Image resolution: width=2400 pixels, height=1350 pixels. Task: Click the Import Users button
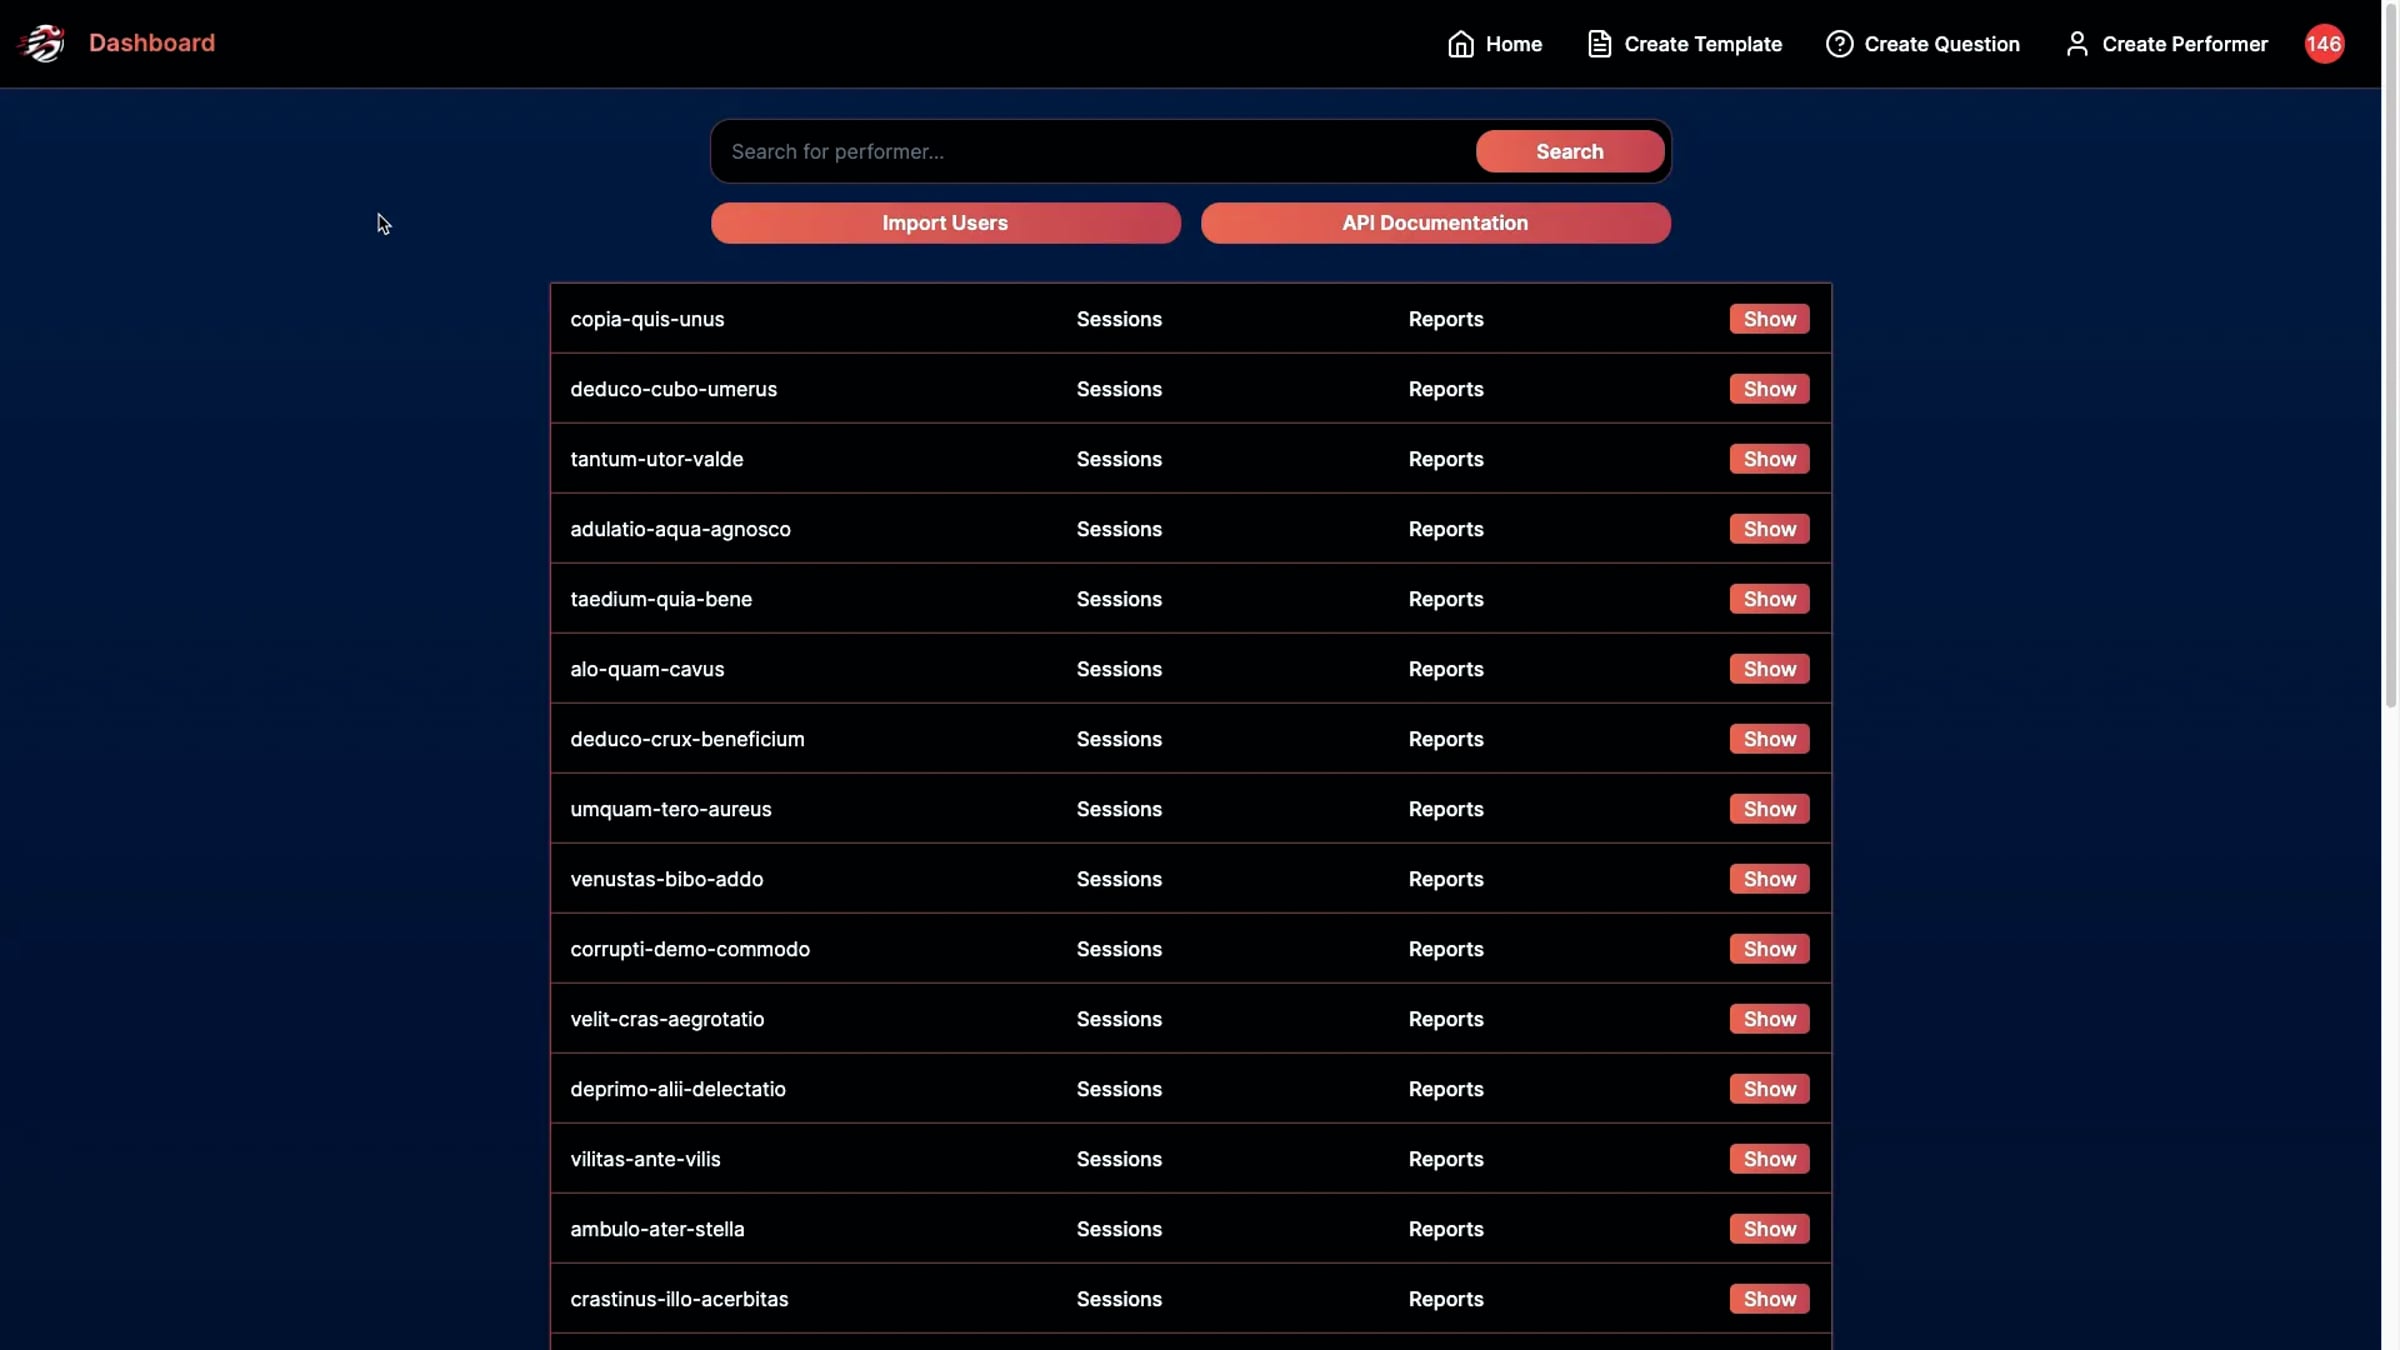(945, 223)
